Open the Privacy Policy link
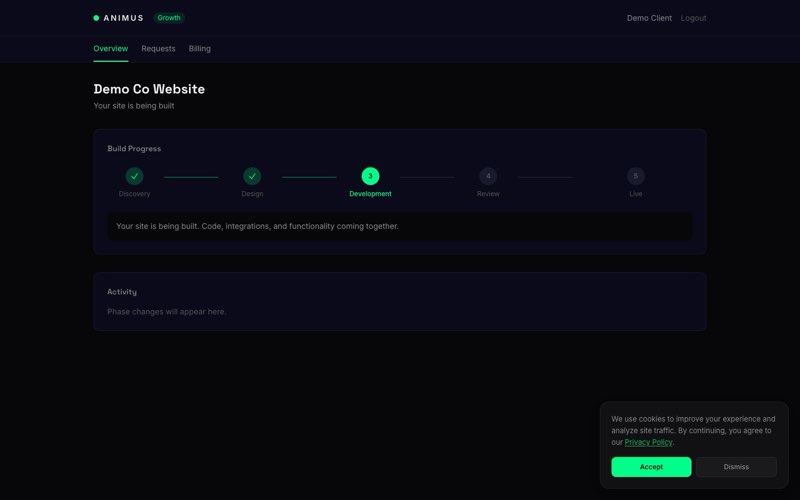800x500 pixels. [648, 442]
